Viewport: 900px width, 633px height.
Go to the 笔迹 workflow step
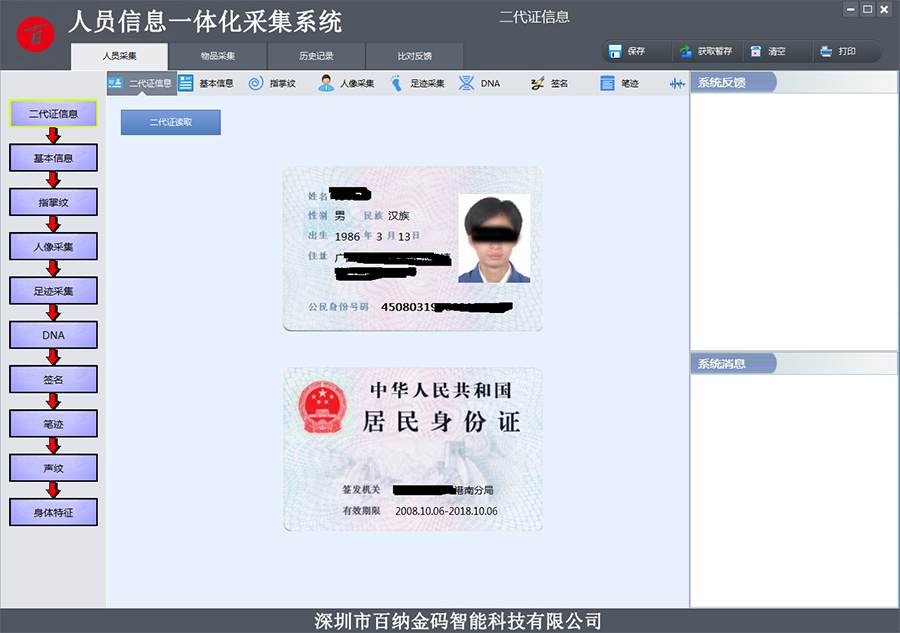pyautogui.click(x=53, y=424)
